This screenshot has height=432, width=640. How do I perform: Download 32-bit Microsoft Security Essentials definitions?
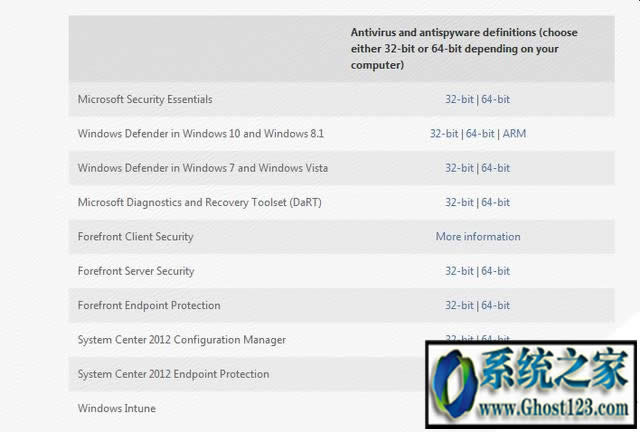459,99
